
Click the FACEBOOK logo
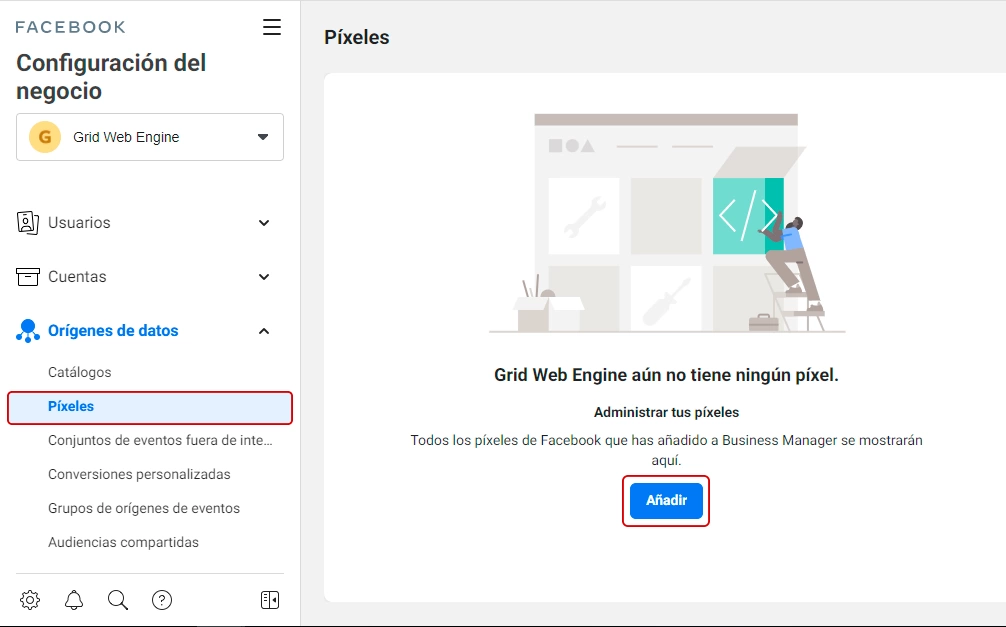[x=71, y=27]
